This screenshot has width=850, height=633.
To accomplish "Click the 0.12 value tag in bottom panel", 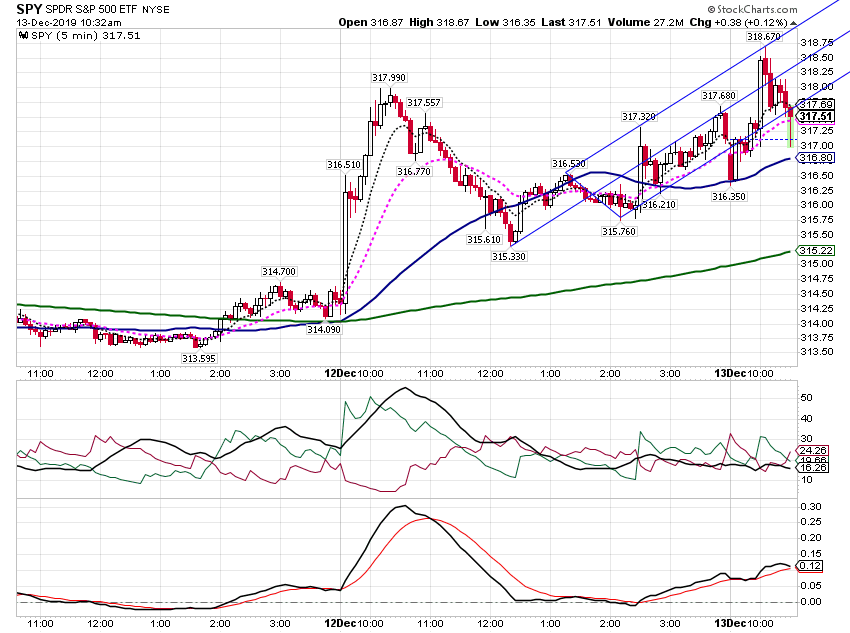I will tap(810, 566).
